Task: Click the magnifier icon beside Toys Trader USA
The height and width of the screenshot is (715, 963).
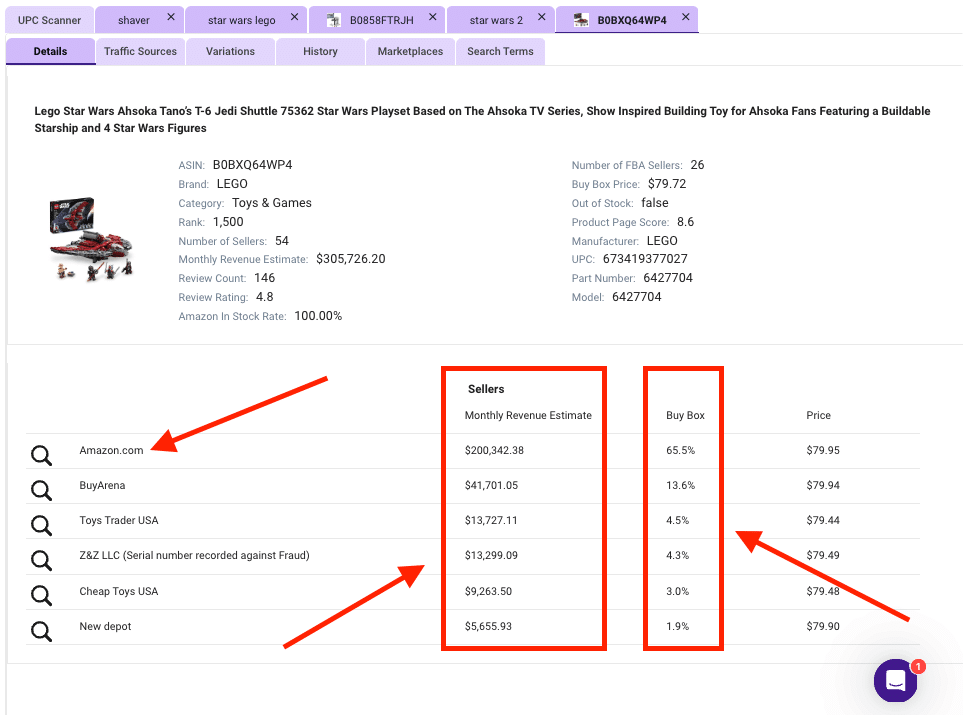Action: [x=41, y=525]
